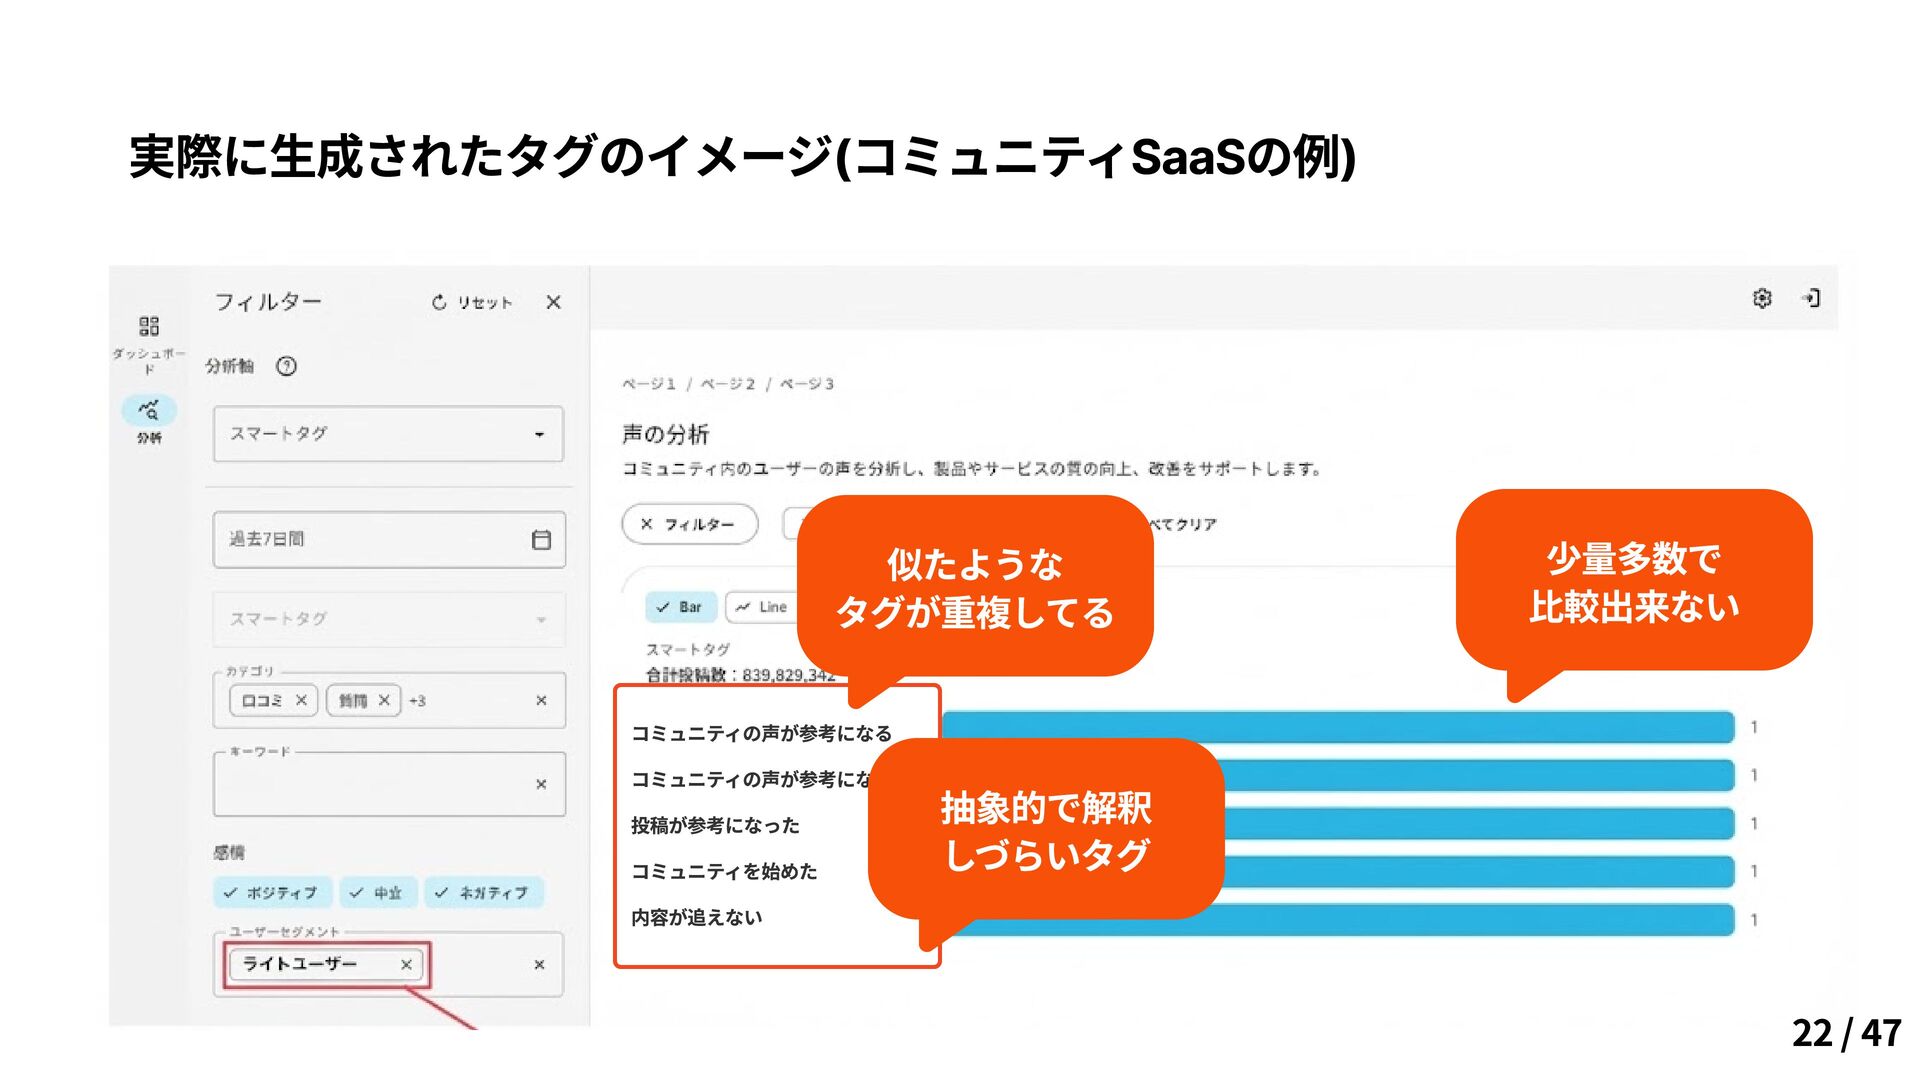The width and height of the screenshot is (1920, 1080).
Task: Select the analysis (分析) sidebar icon
Action: [x=149, y=410]
